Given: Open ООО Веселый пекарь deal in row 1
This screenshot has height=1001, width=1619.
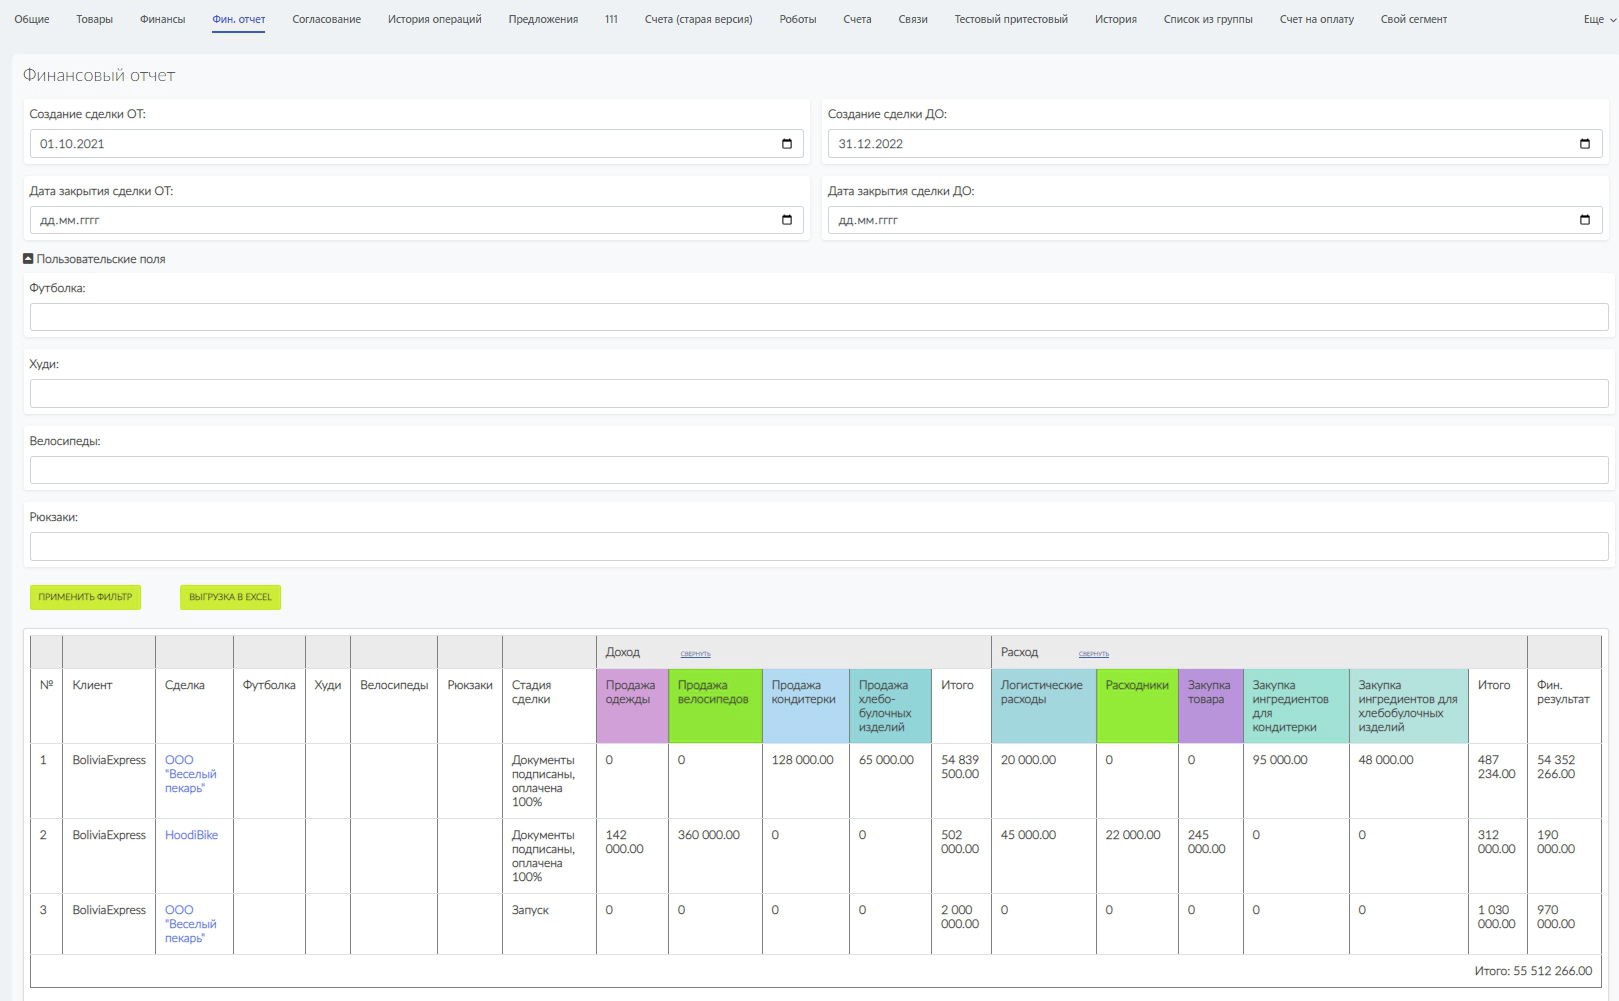Looking at the screenshot, I should 190,774.
